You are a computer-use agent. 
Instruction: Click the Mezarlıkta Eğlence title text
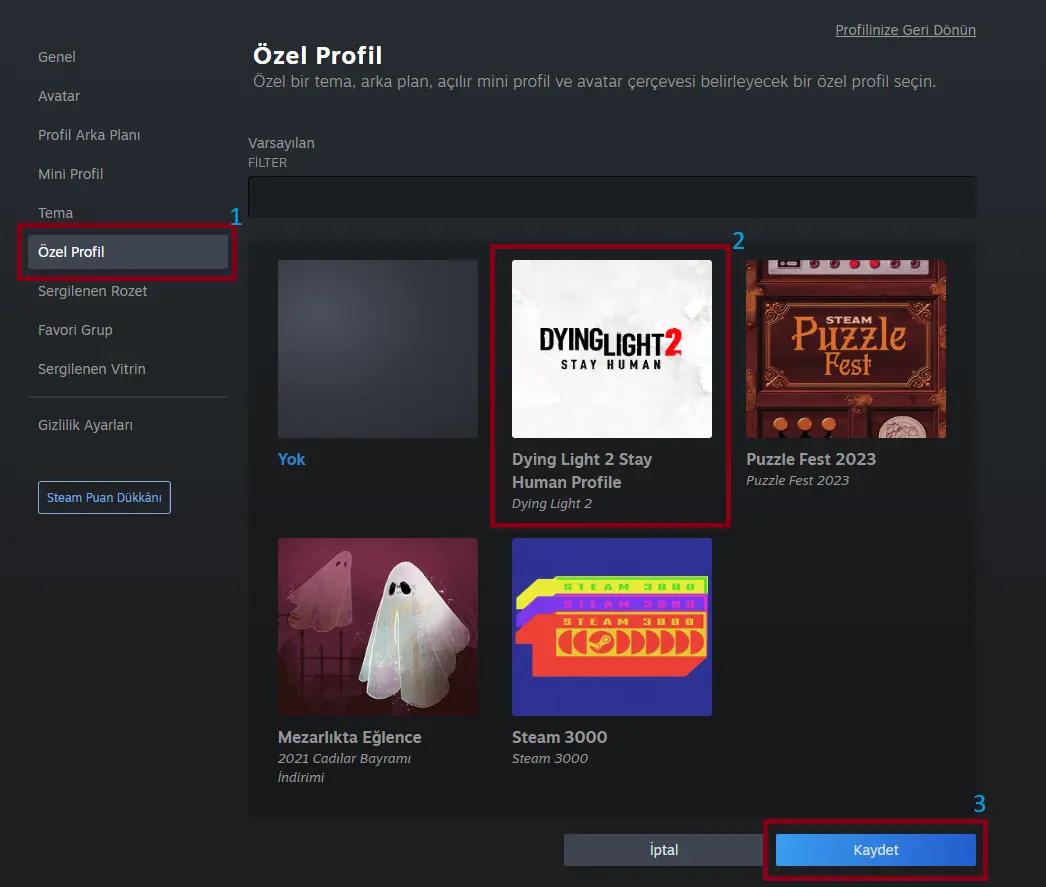350,738
